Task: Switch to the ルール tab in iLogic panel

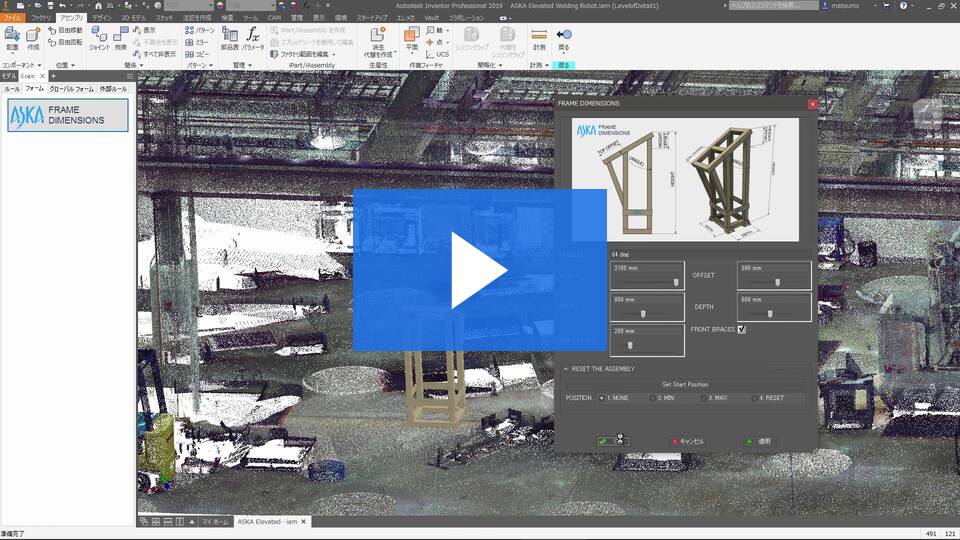Action: coord(12,89)
